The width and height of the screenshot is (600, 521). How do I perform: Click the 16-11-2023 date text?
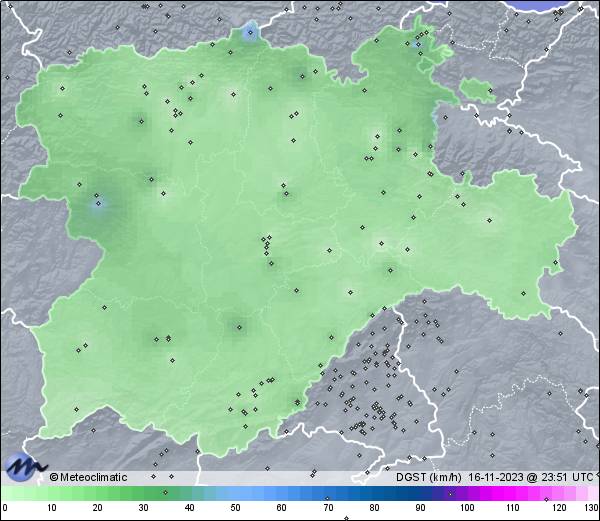pos(496,477)
